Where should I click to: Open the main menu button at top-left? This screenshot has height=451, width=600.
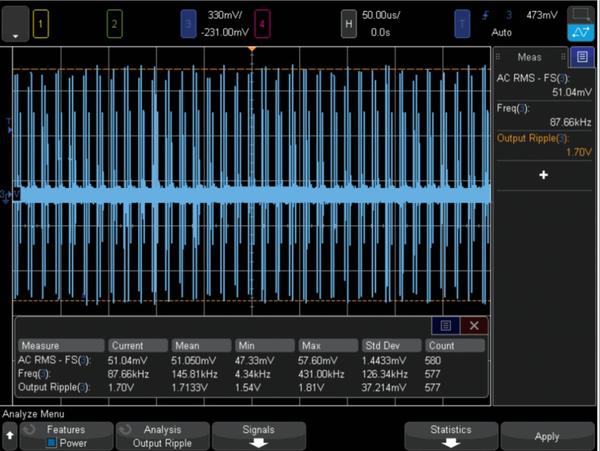pos(15,22)
